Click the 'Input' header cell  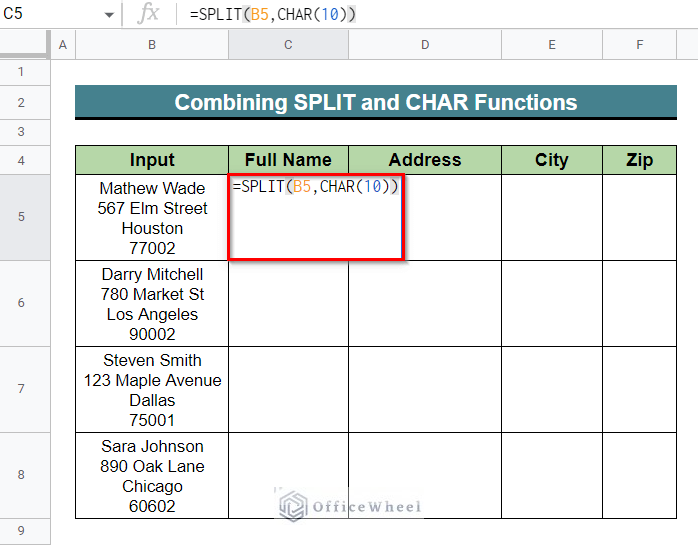point(152,160)
